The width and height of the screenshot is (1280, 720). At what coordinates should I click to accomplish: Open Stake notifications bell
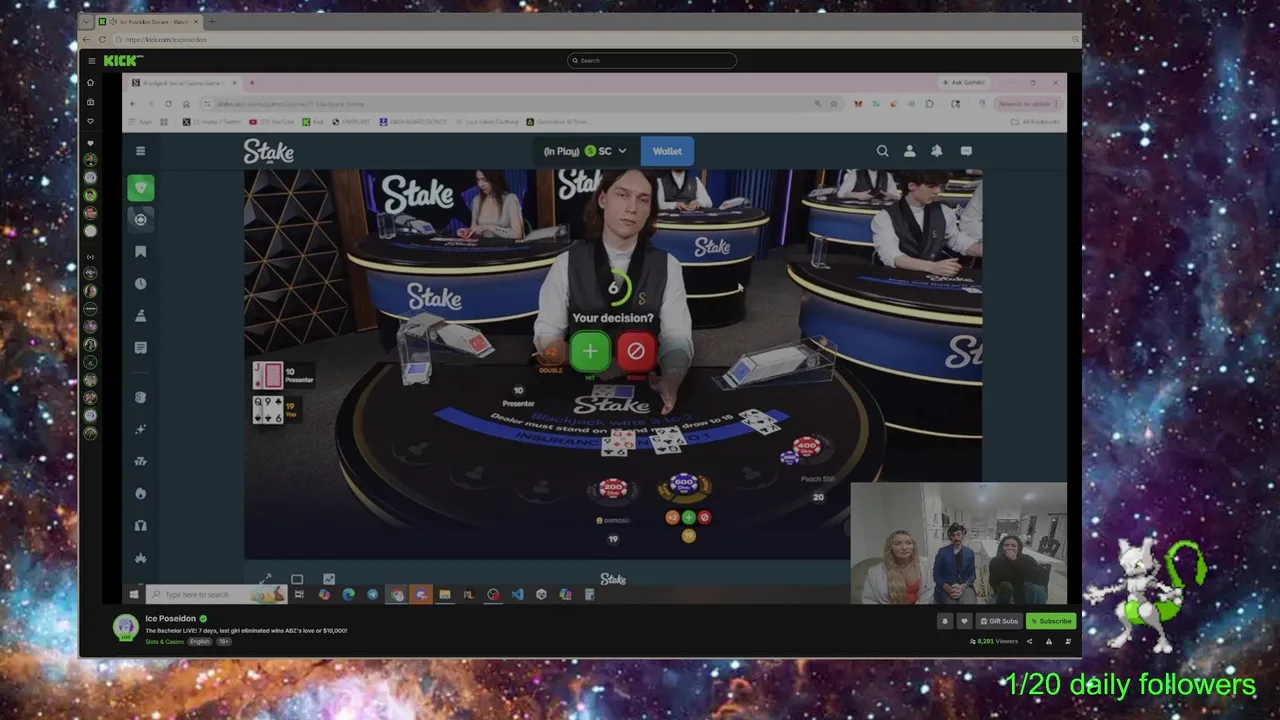point(937,151)
